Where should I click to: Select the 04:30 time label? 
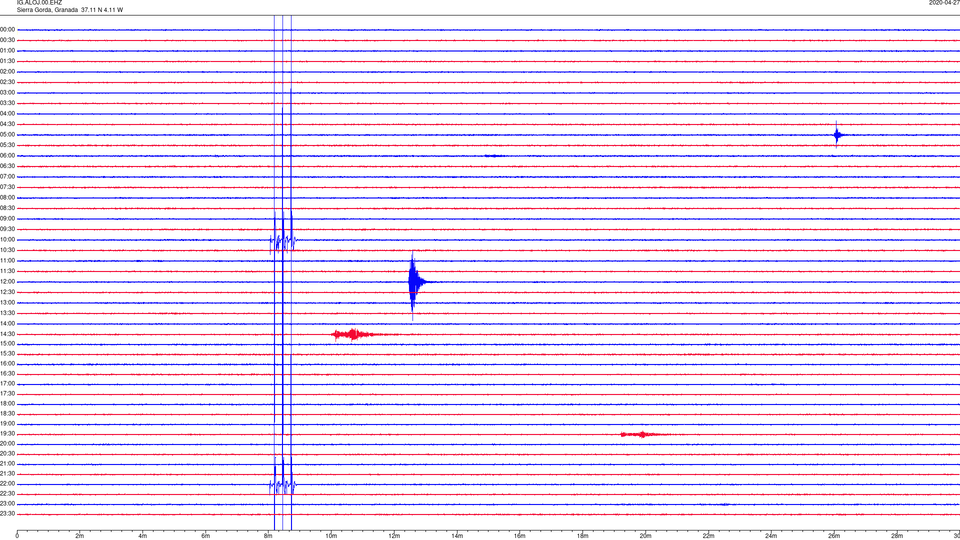(7, 124)
